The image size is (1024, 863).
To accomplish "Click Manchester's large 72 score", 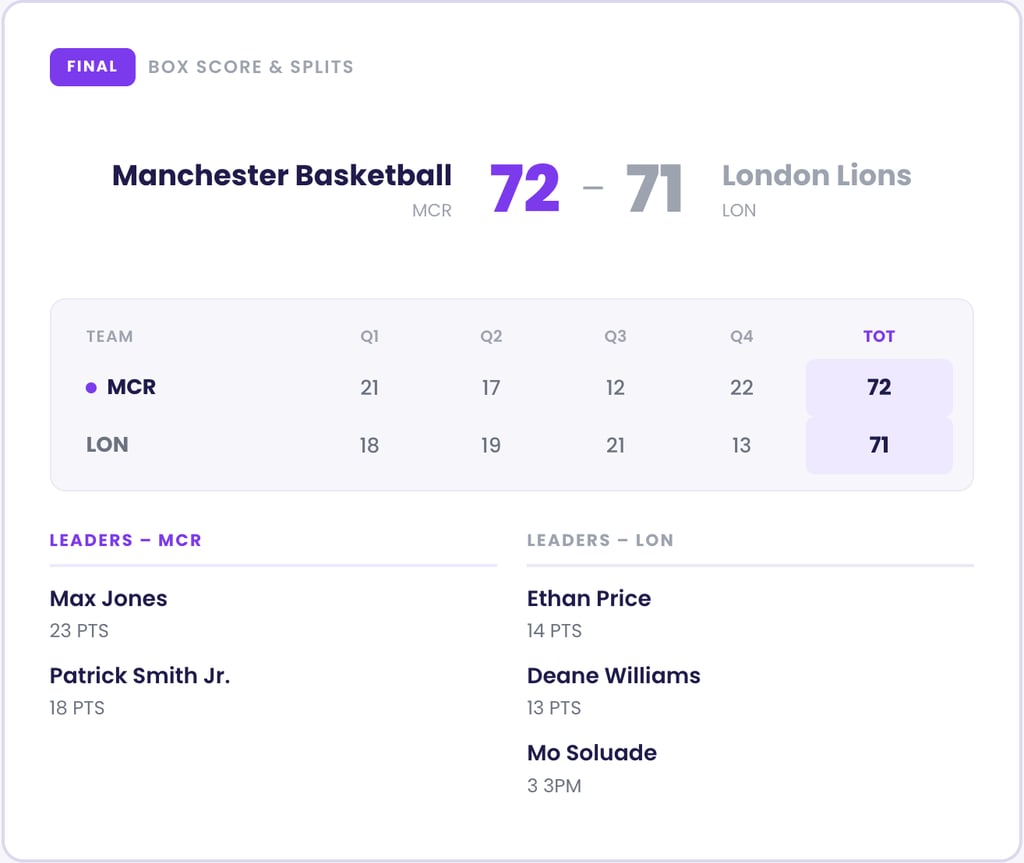I will tap(524, 189).
